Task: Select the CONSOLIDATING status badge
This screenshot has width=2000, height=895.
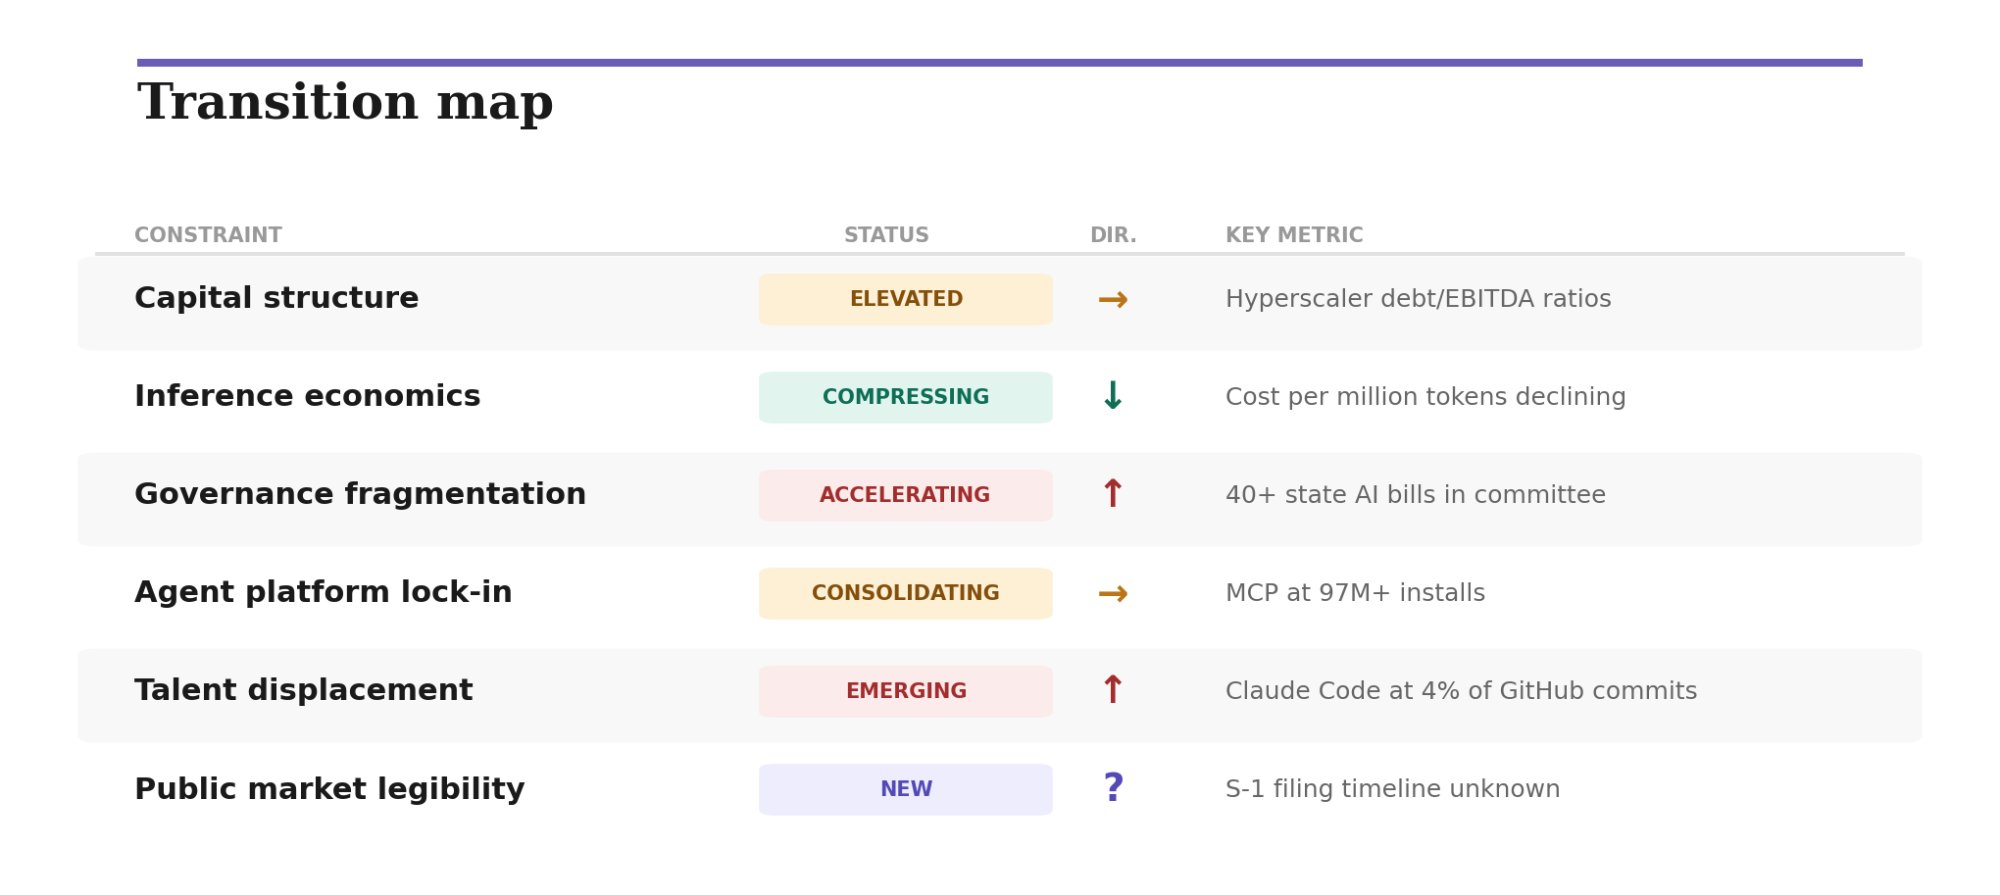Action: [906, 593]
